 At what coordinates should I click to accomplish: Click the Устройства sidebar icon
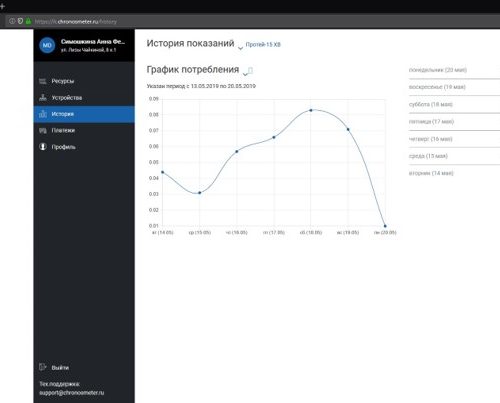[43, 98]
